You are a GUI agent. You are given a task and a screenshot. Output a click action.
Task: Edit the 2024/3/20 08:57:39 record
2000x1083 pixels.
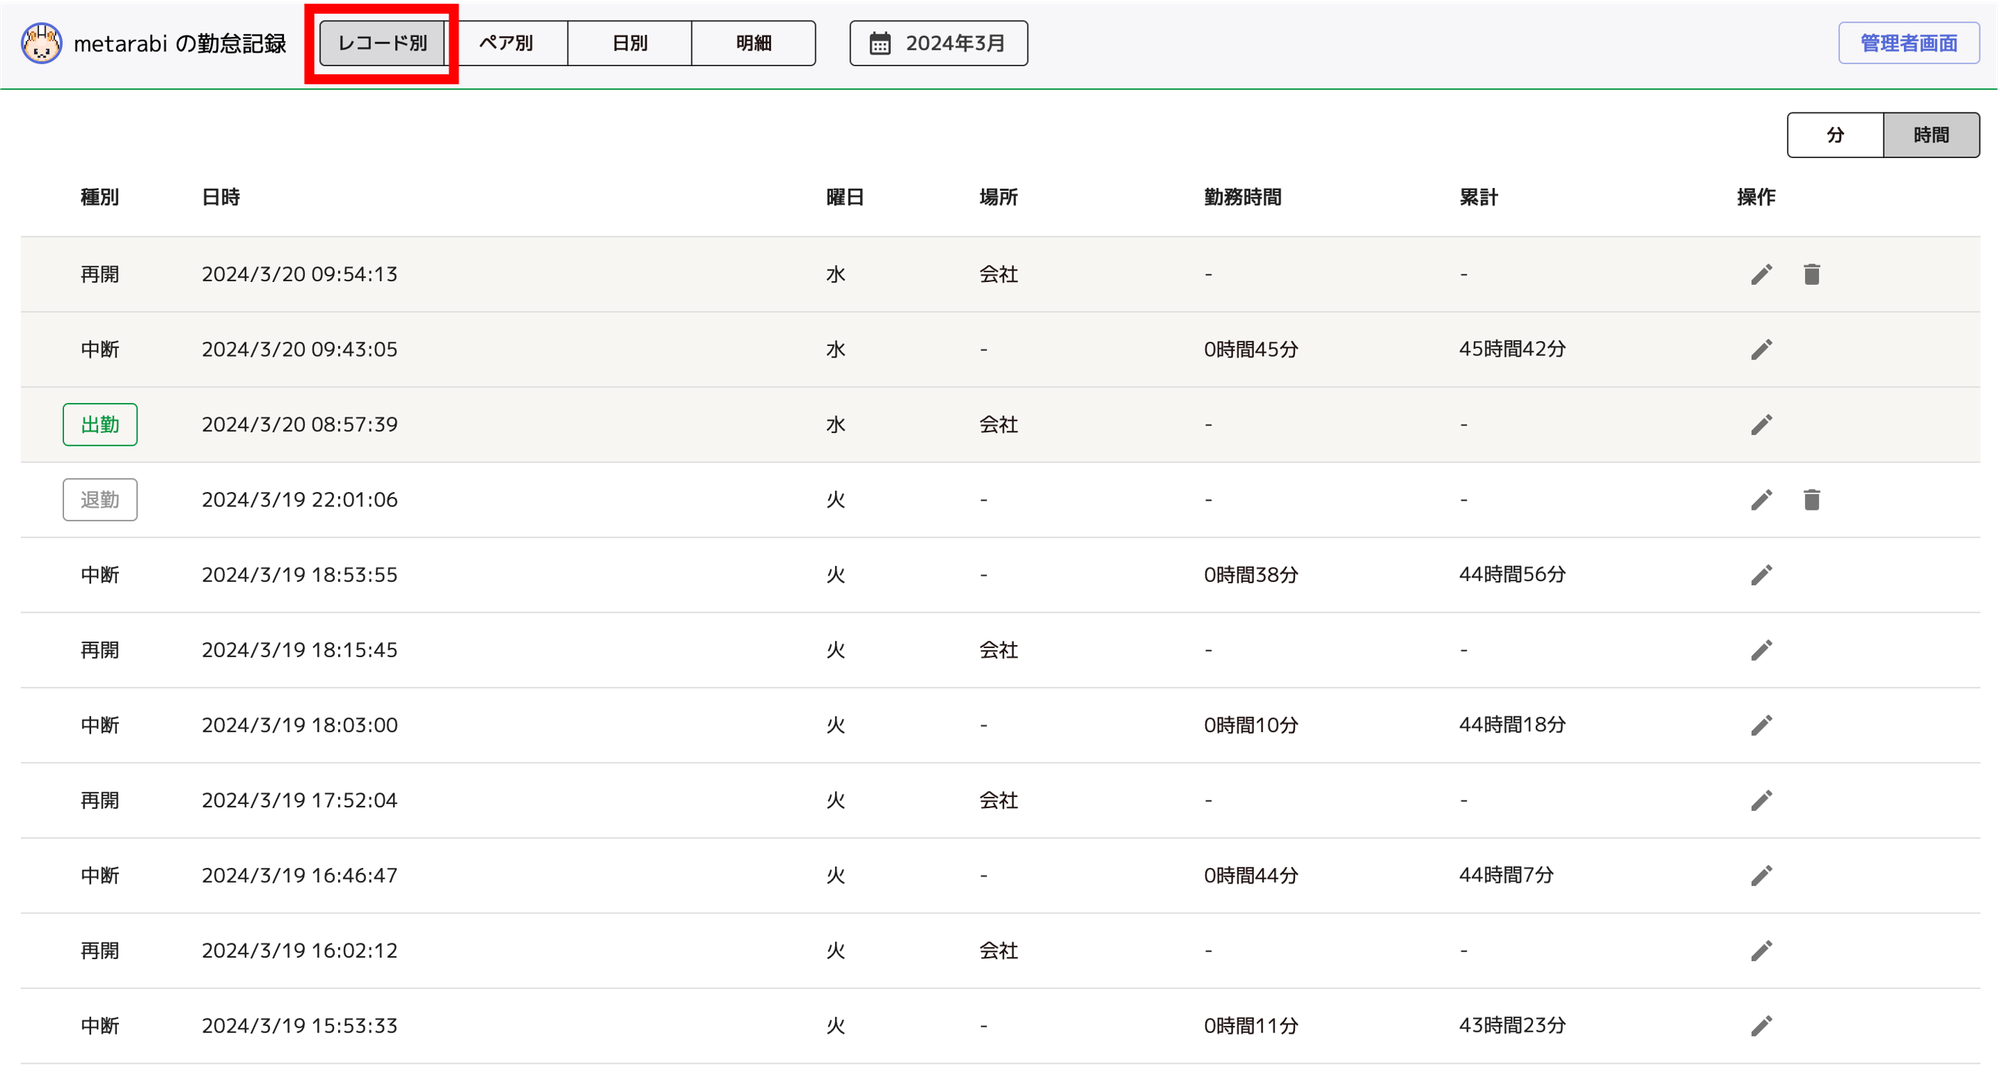pyautogui.click(x=1761, y=425)
